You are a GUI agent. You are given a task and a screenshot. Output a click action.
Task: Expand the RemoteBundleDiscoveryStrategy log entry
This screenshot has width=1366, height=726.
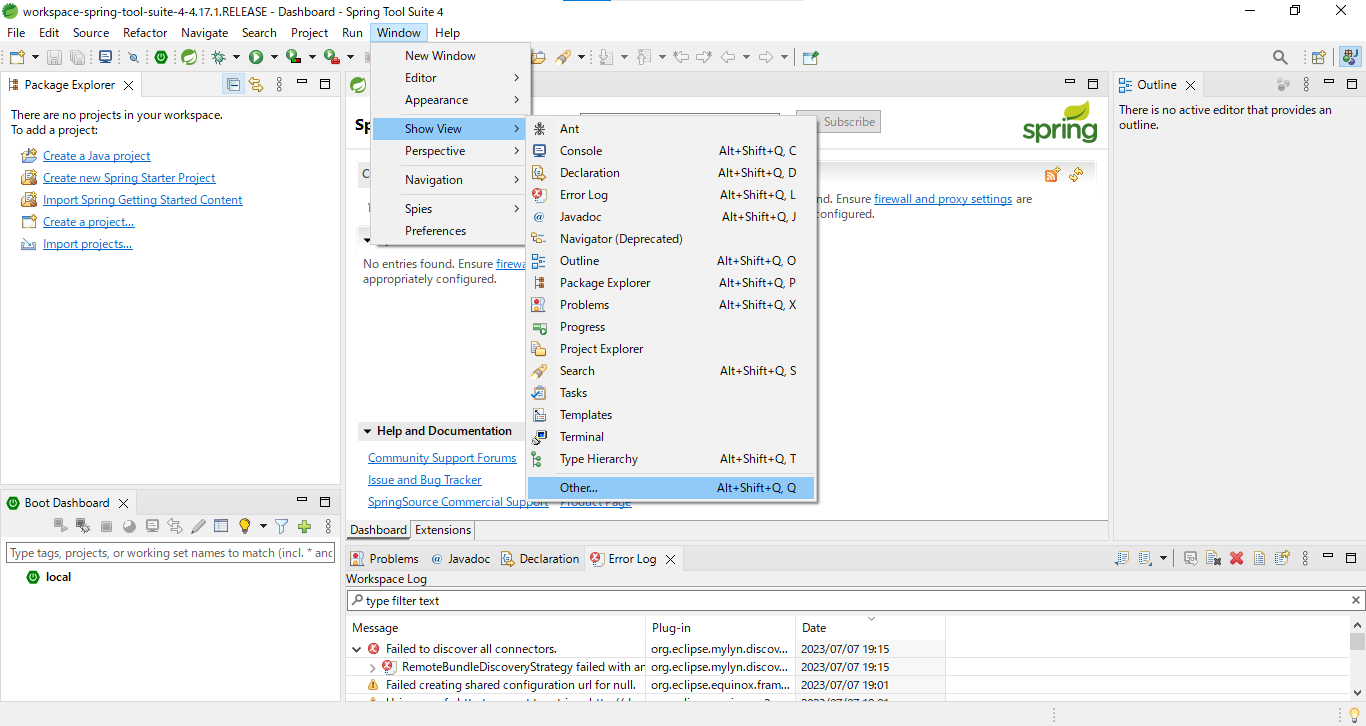pyautogui.click(x=373, y=667)
